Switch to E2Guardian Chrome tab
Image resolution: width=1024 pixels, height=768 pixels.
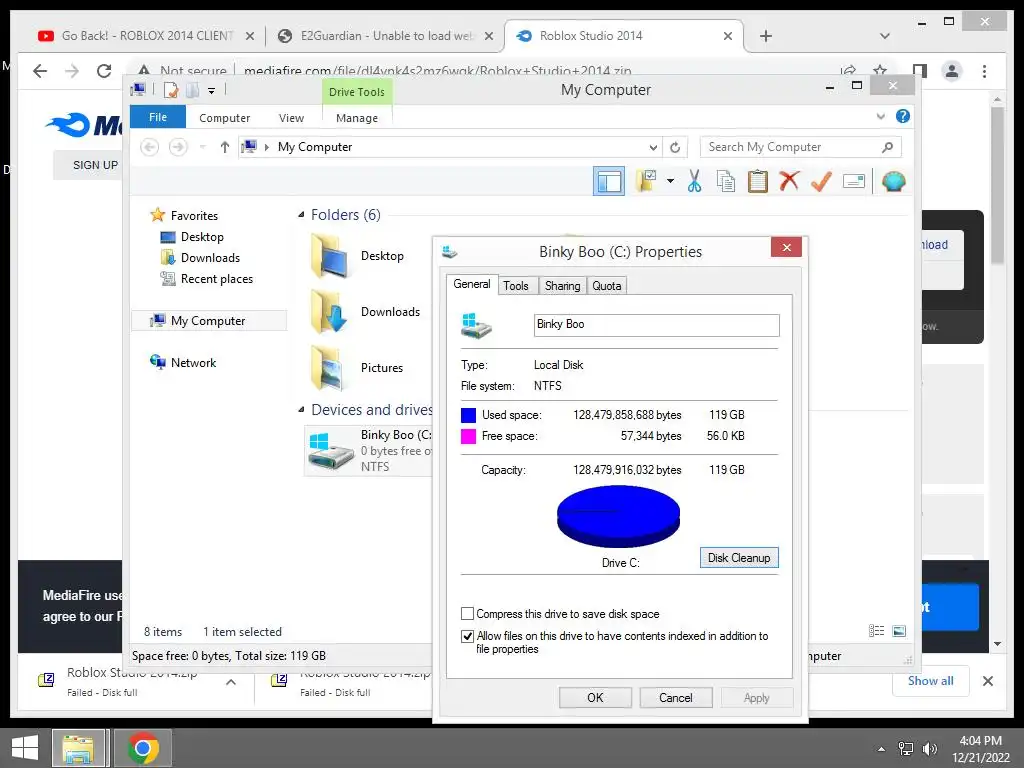tap(385, 36)
